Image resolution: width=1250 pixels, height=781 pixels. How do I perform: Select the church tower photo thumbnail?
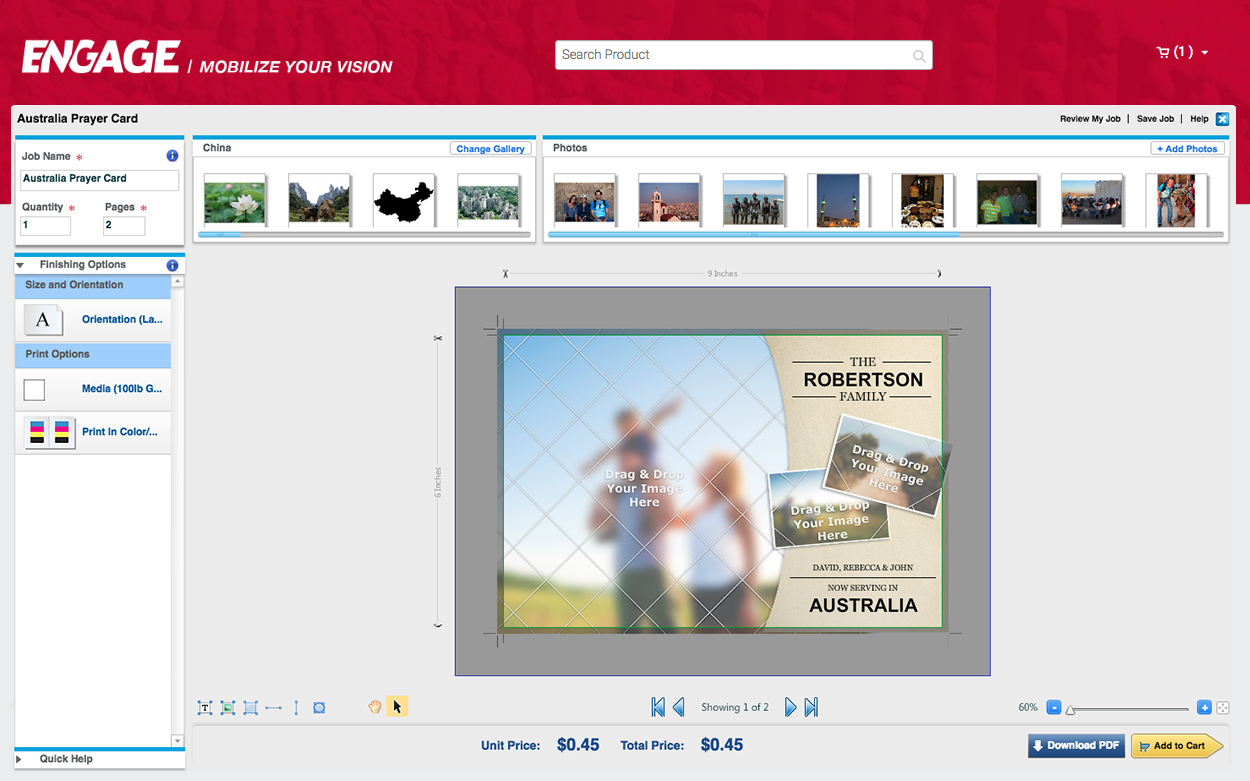coord(669,201)
